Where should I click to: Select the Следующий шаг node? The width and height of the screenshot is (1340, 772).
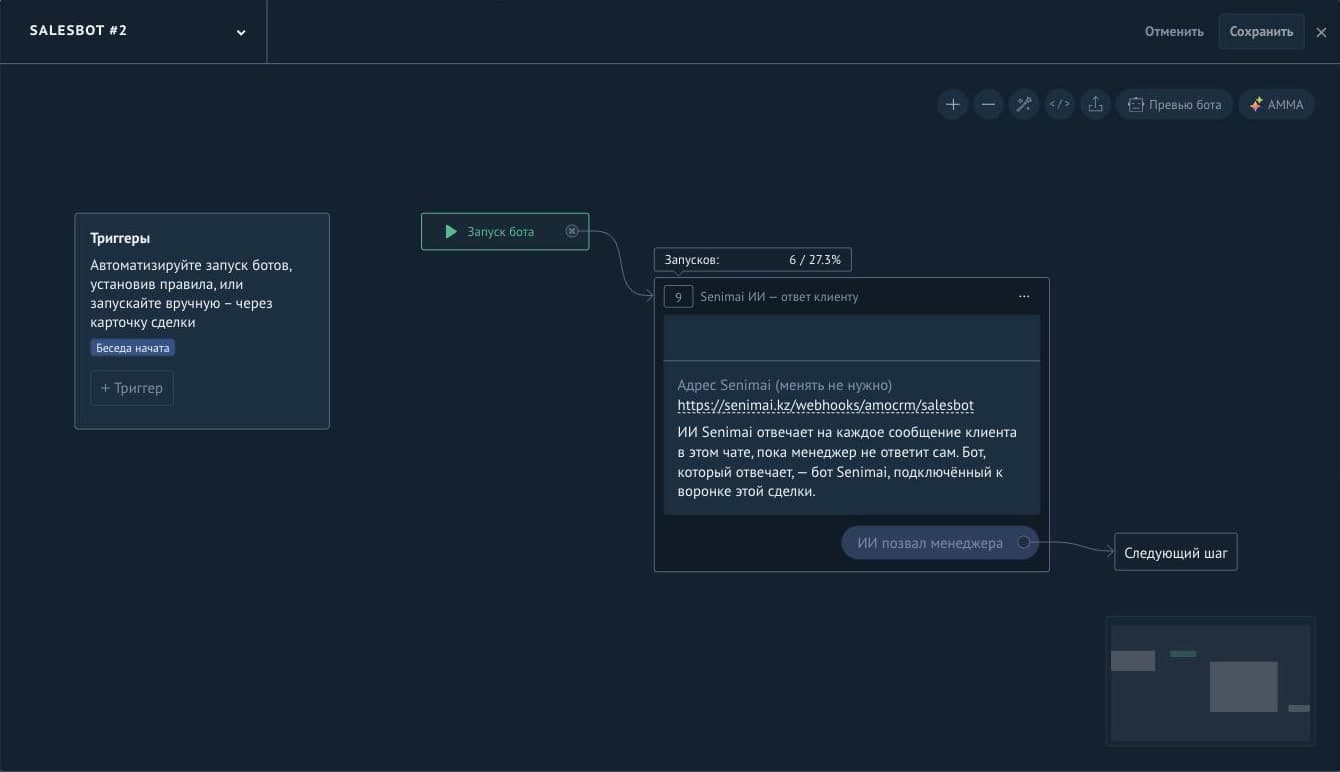click(1176, 552)
